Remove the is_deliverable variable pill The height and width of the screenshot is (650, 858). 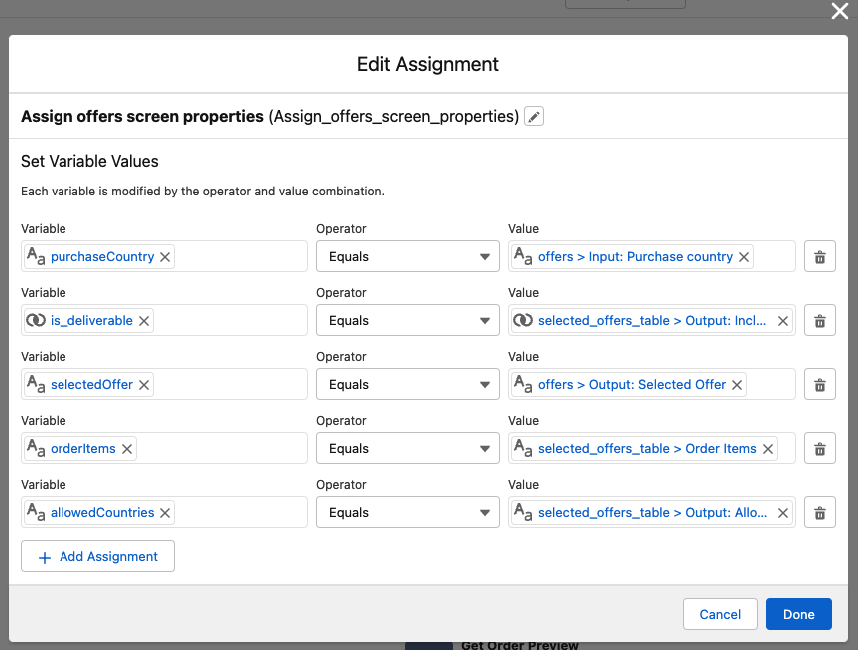pyautogui.click(x=144, y=321)
